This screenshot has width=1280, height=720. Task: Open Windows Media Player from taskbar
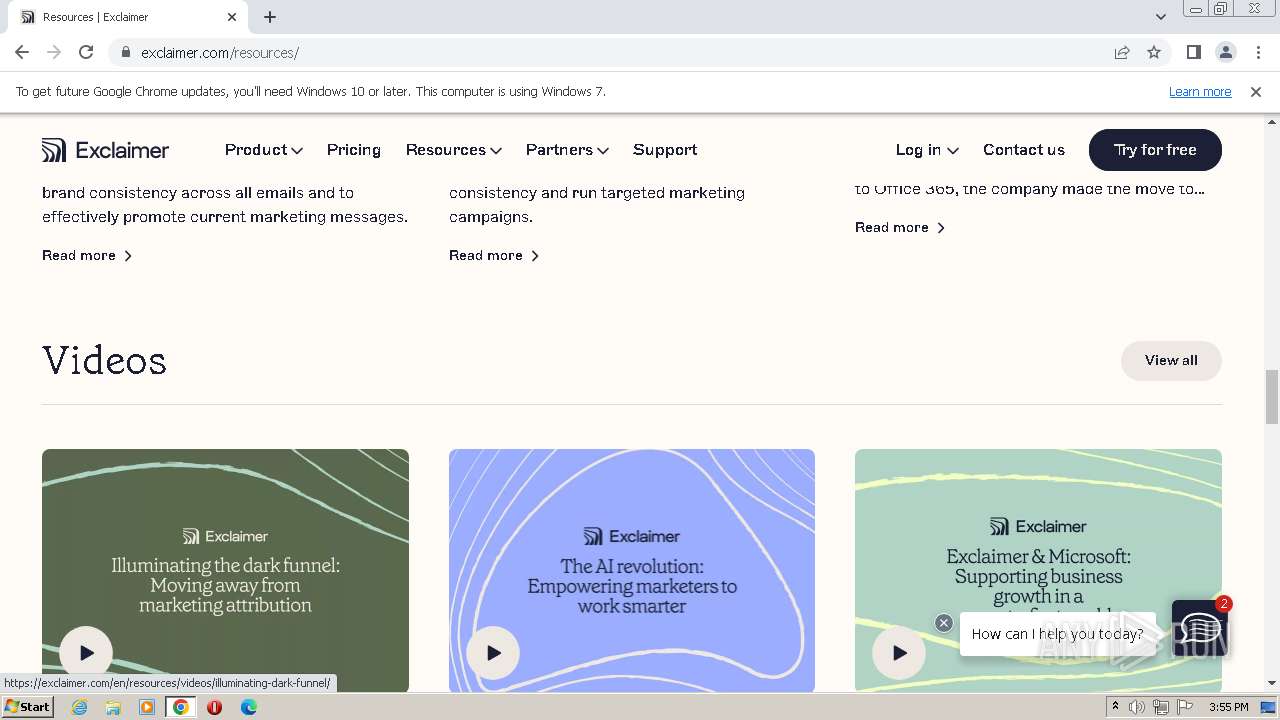tap(147, 707)
